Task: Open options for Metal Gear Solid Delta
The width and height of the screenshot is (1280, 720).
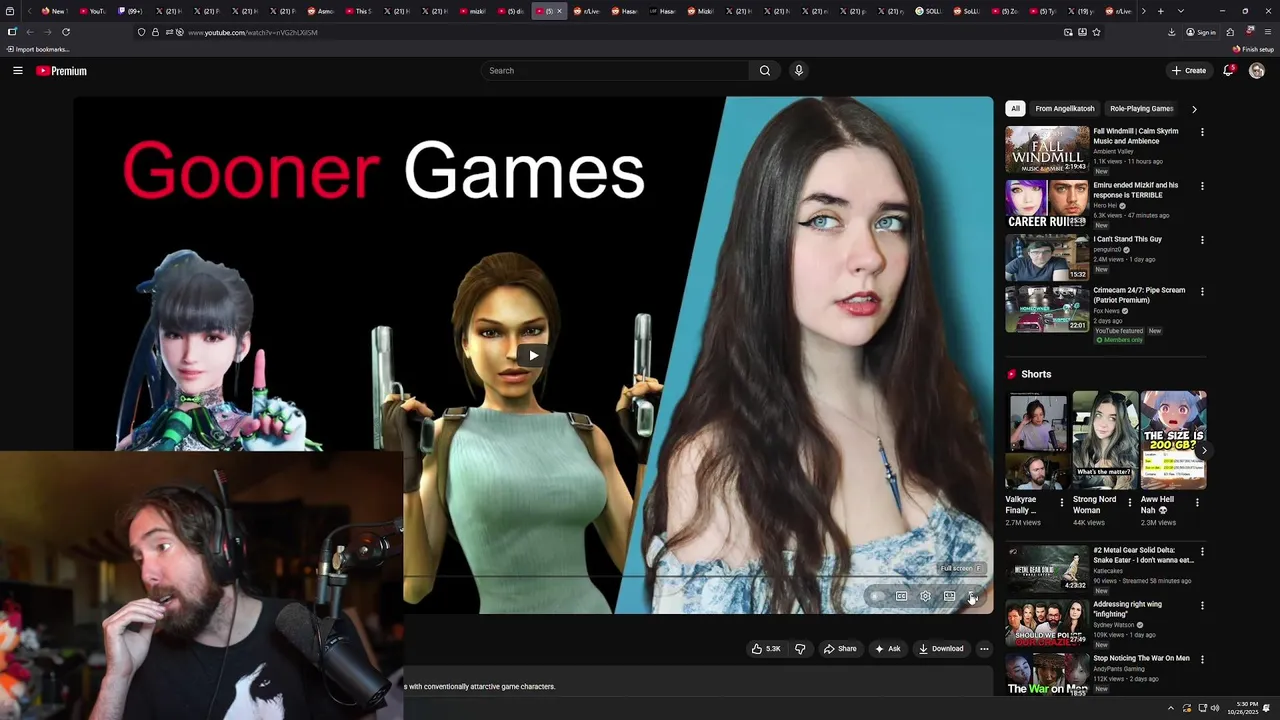Action: pos(1202,552)
